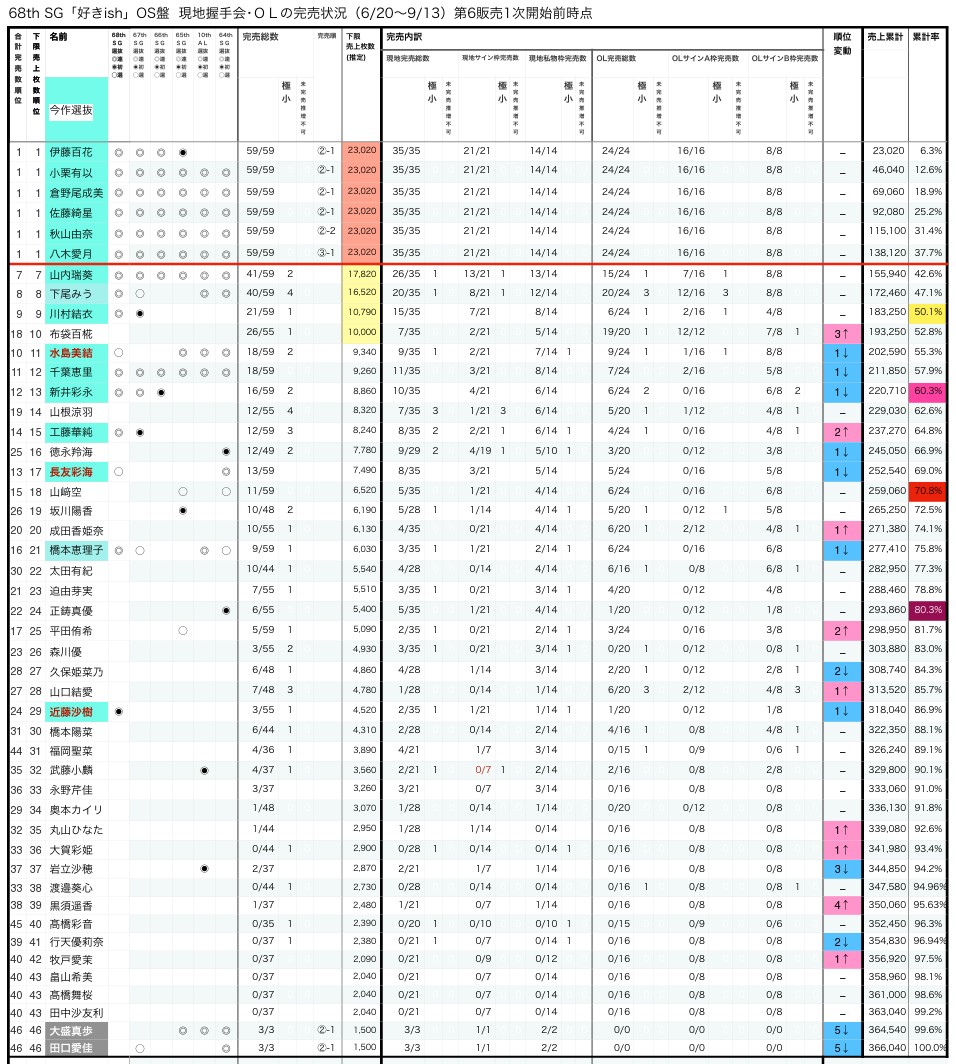This screenshot has width=956, height=1064.
Task: Click the 現地完売総数 subheader
Action: pos(408,58)
